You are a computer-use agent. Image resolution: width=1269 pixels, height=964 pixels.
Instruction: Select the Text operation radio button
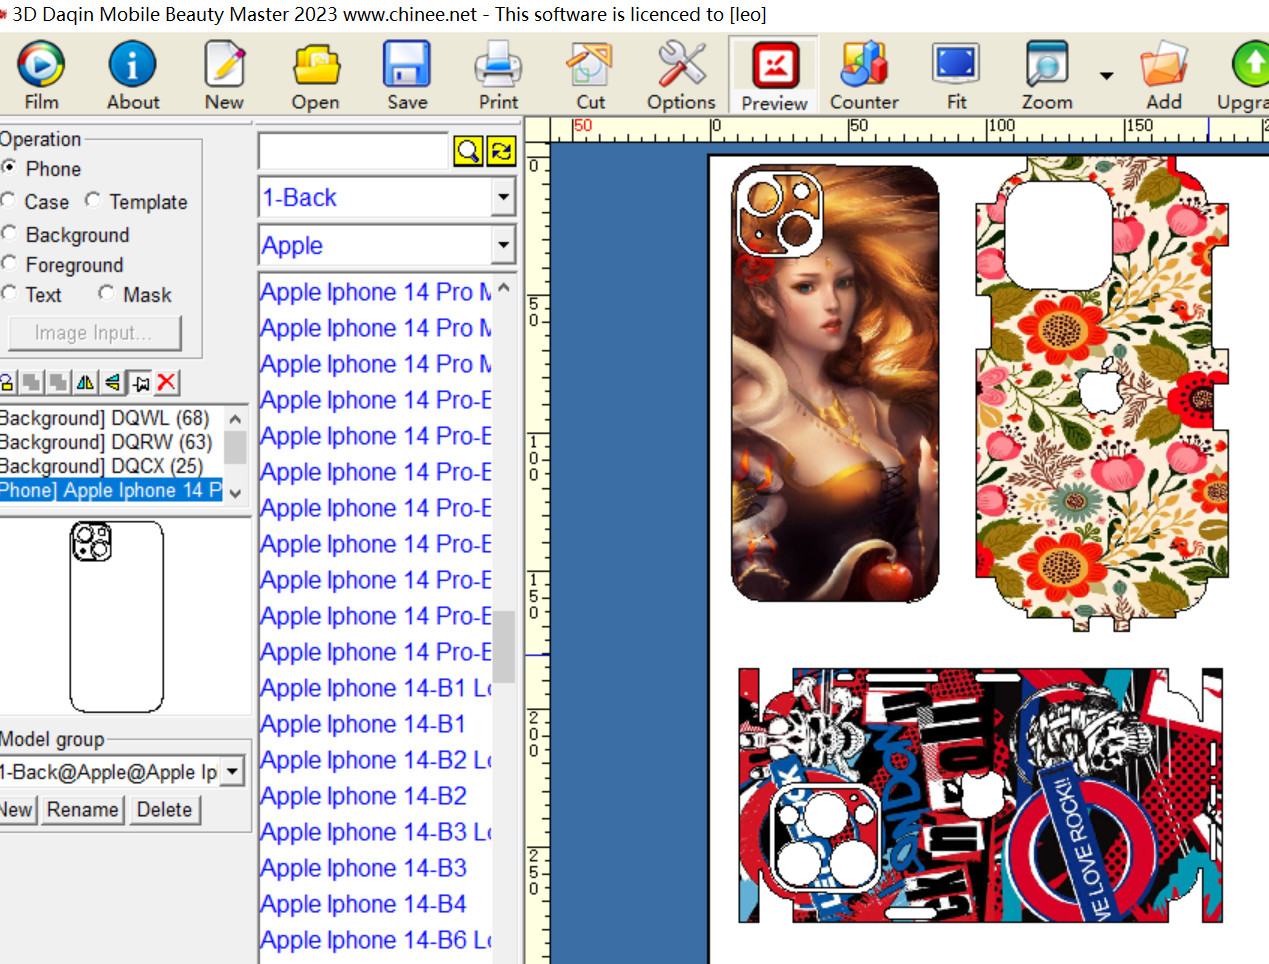click(9, 294)
